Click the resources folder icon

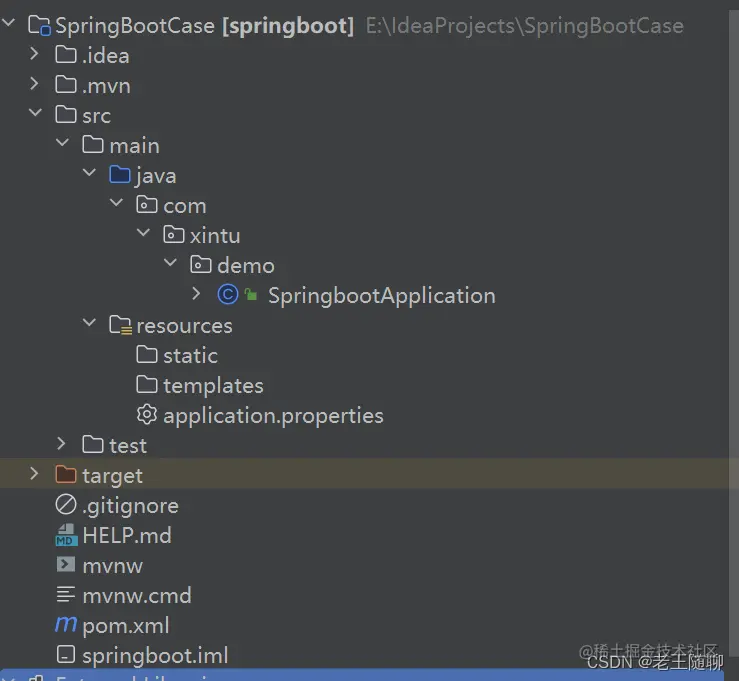coord(120,325)
